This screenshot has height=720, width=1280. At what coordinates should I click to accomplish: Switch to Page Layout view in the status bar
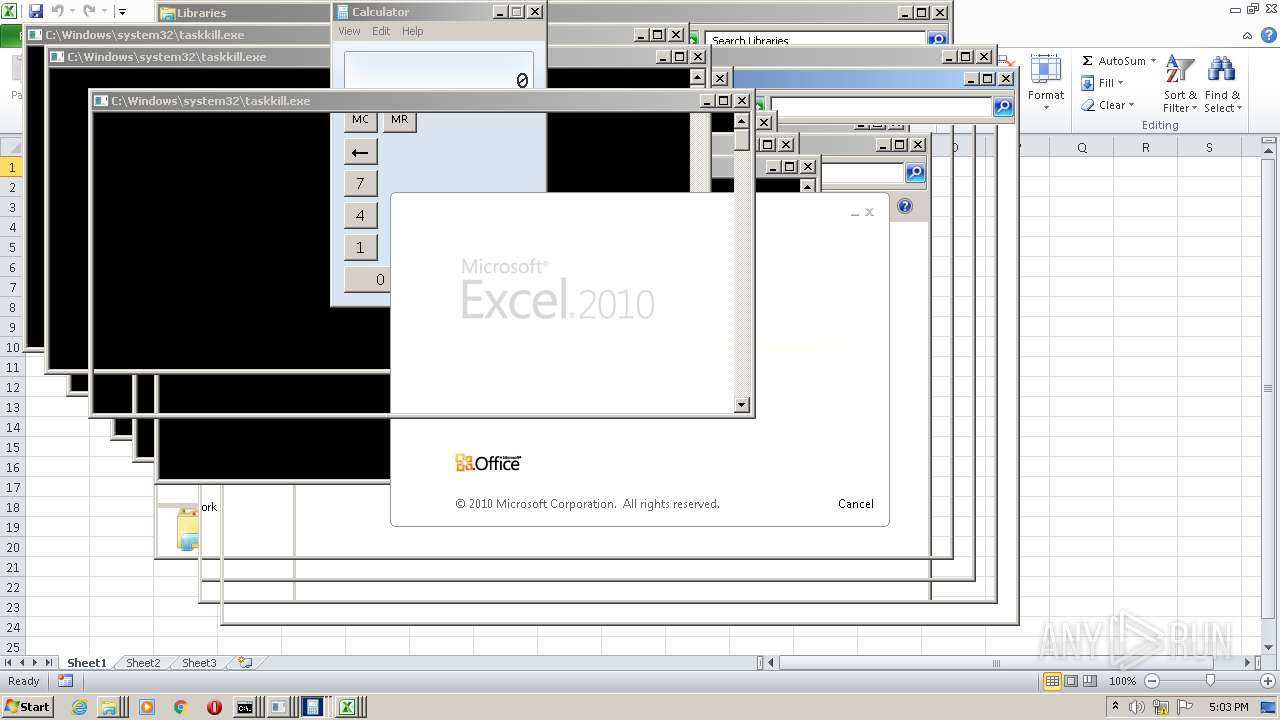[x=1071, y=681]
